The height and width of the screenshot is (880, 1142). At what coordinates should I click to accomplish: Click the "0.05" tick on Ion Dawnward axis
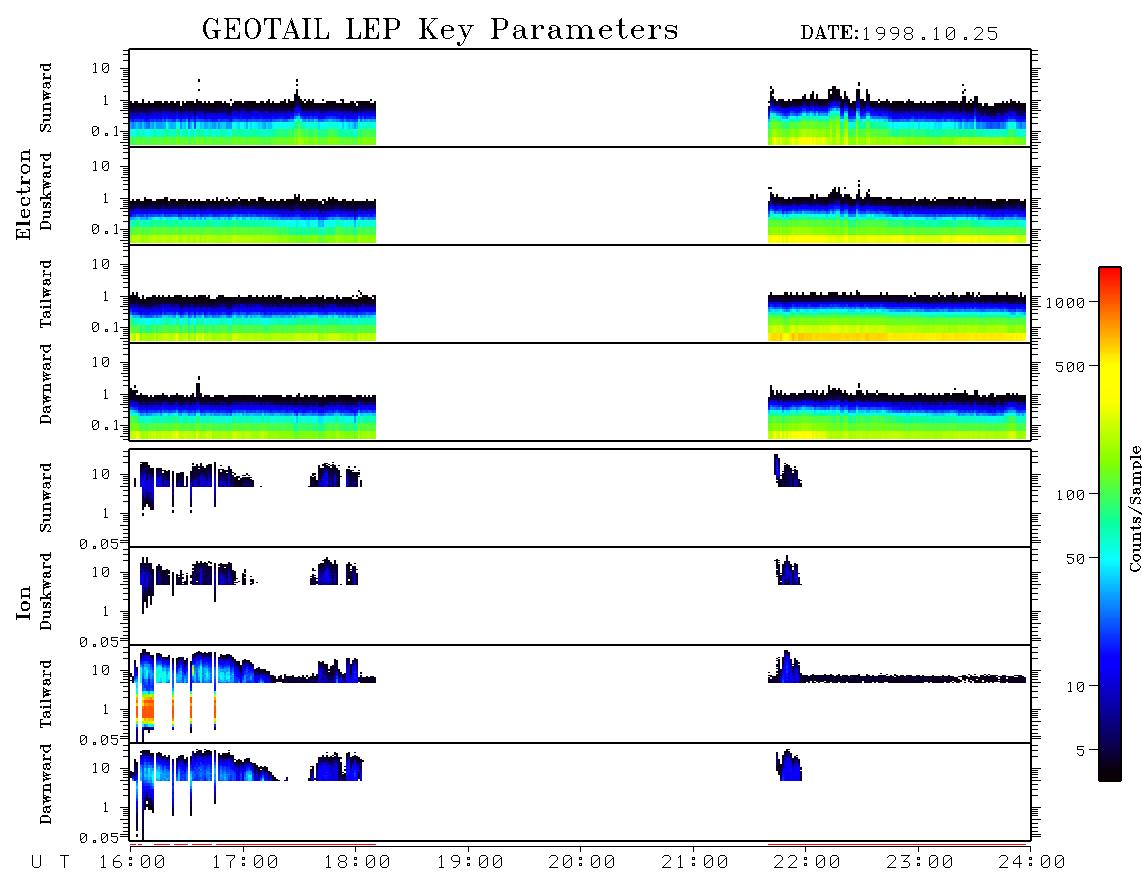tap(98, 838)
